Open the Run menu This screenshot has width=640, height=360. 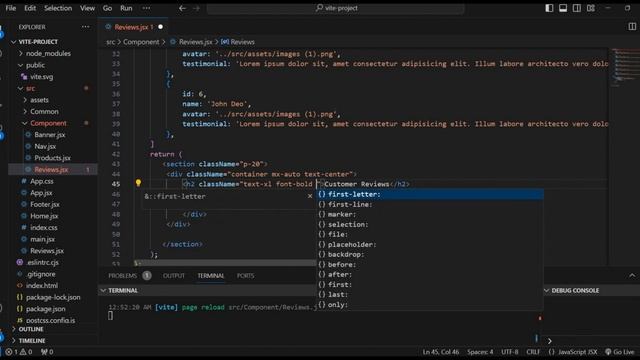126,8
